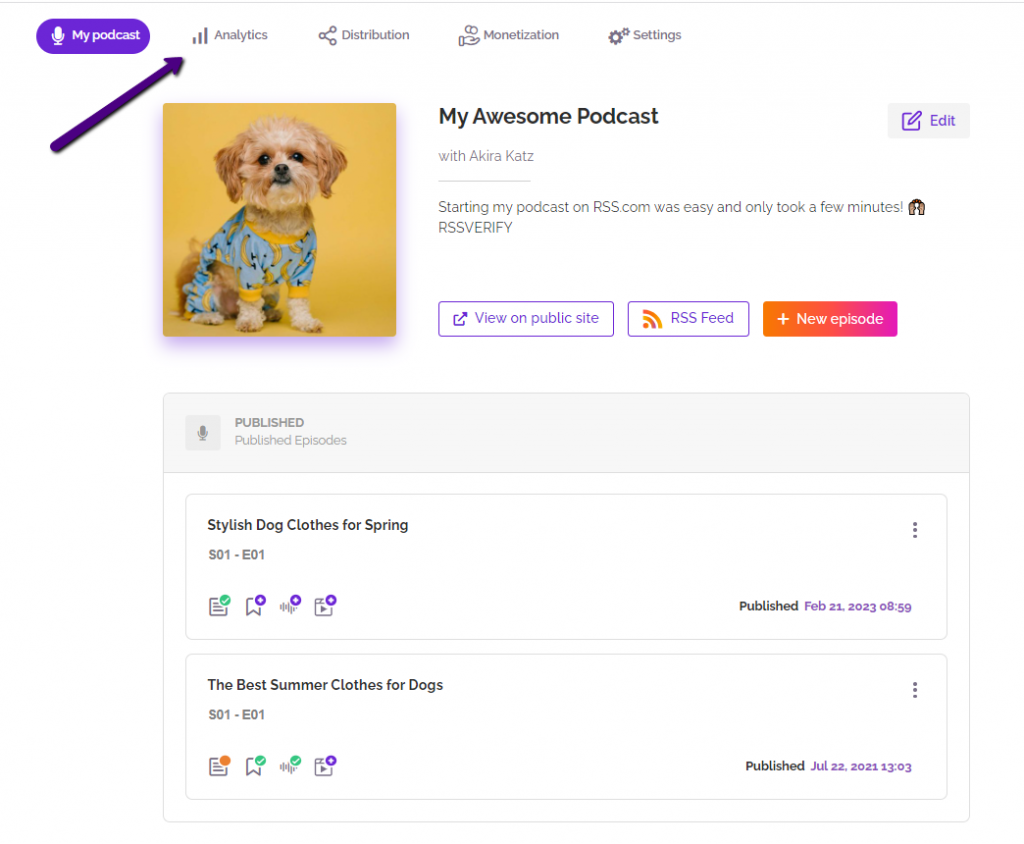Viewport: 1024px width, 844px height.
Task: Click S01 - E01 under Stylish Dog Clothes
Action: (236, 555)
